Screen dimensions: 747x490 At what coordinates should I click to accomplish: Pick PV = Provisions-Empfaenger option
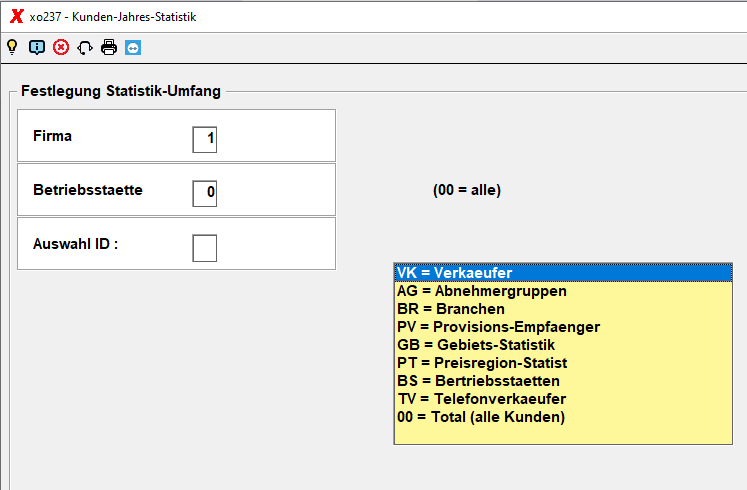[564, 327]
